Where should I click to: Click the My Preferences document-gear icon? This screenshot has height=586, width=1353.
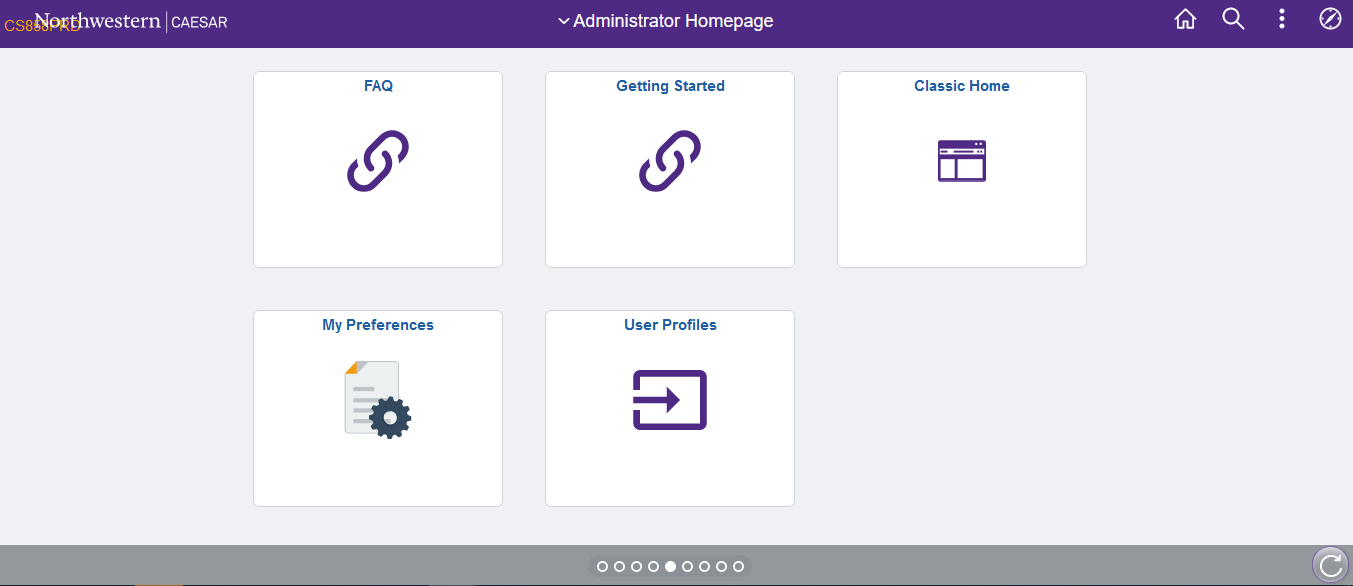(377, 399)
